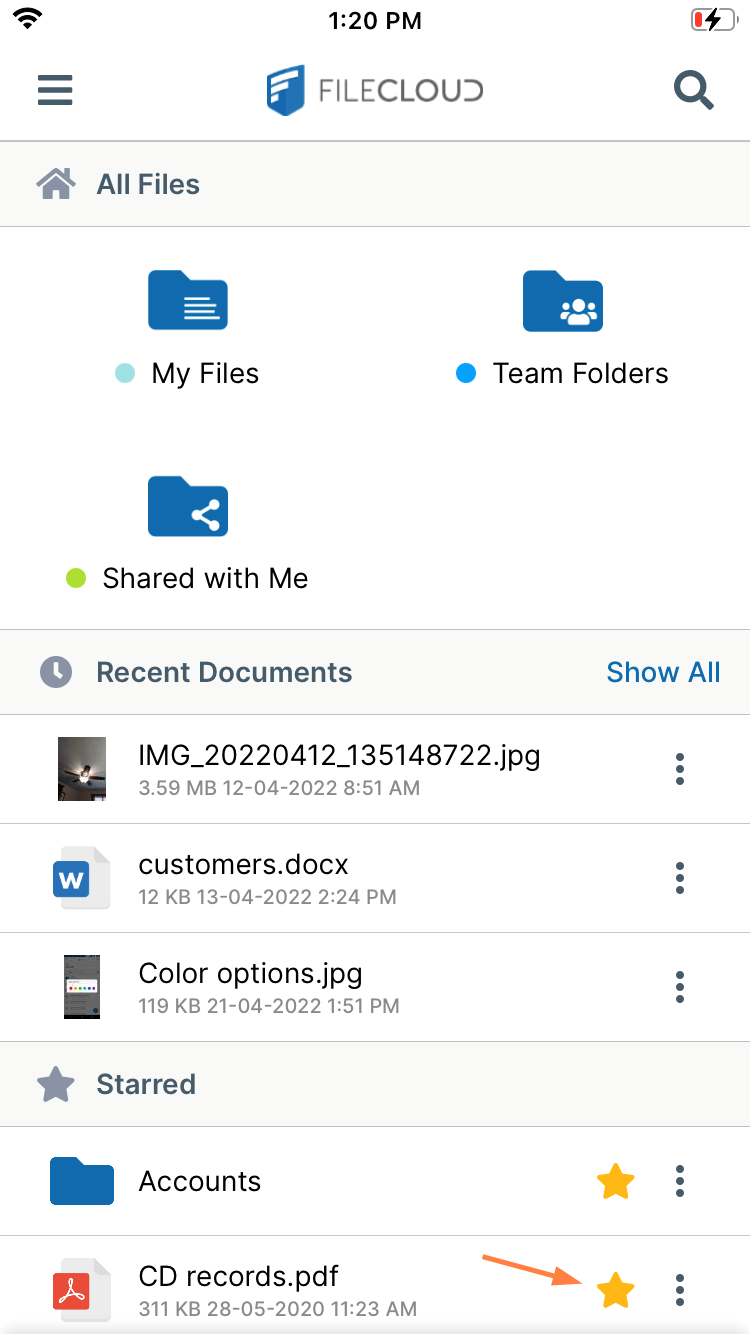
Task: Open options menu for IMG_20220412_135148722.jpg
Action: 680,769
